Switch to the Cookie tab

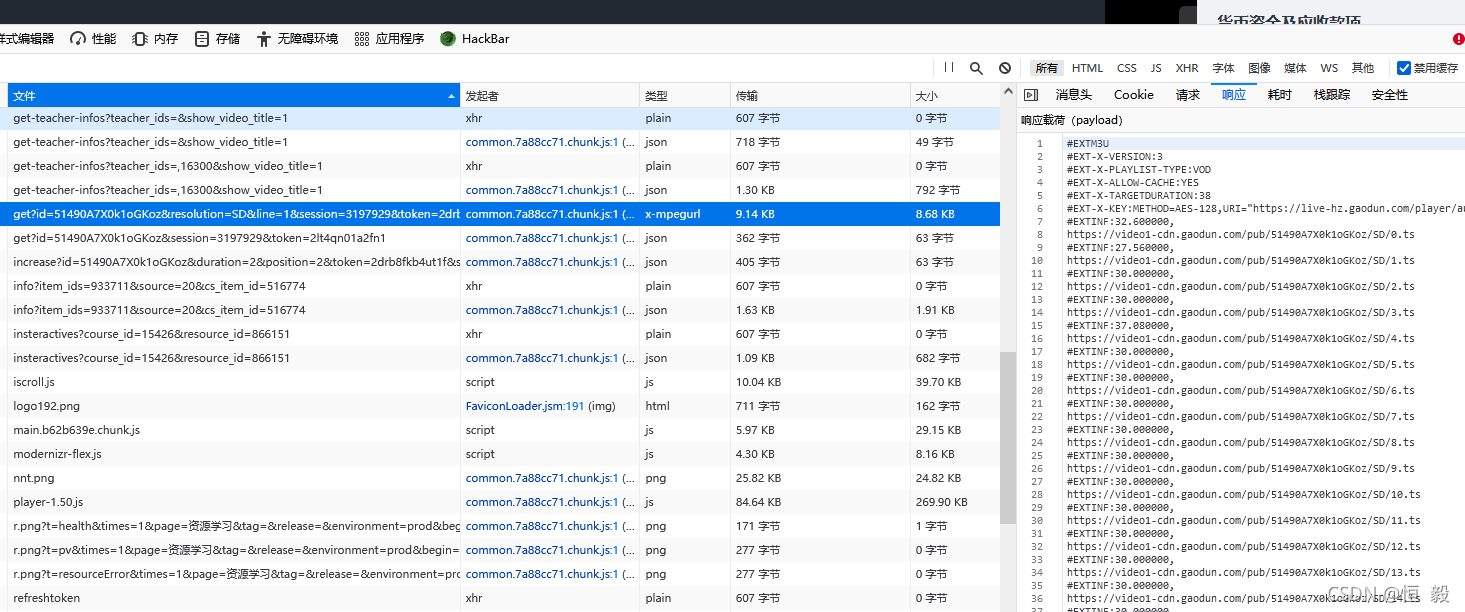(x=1134, y=95)
